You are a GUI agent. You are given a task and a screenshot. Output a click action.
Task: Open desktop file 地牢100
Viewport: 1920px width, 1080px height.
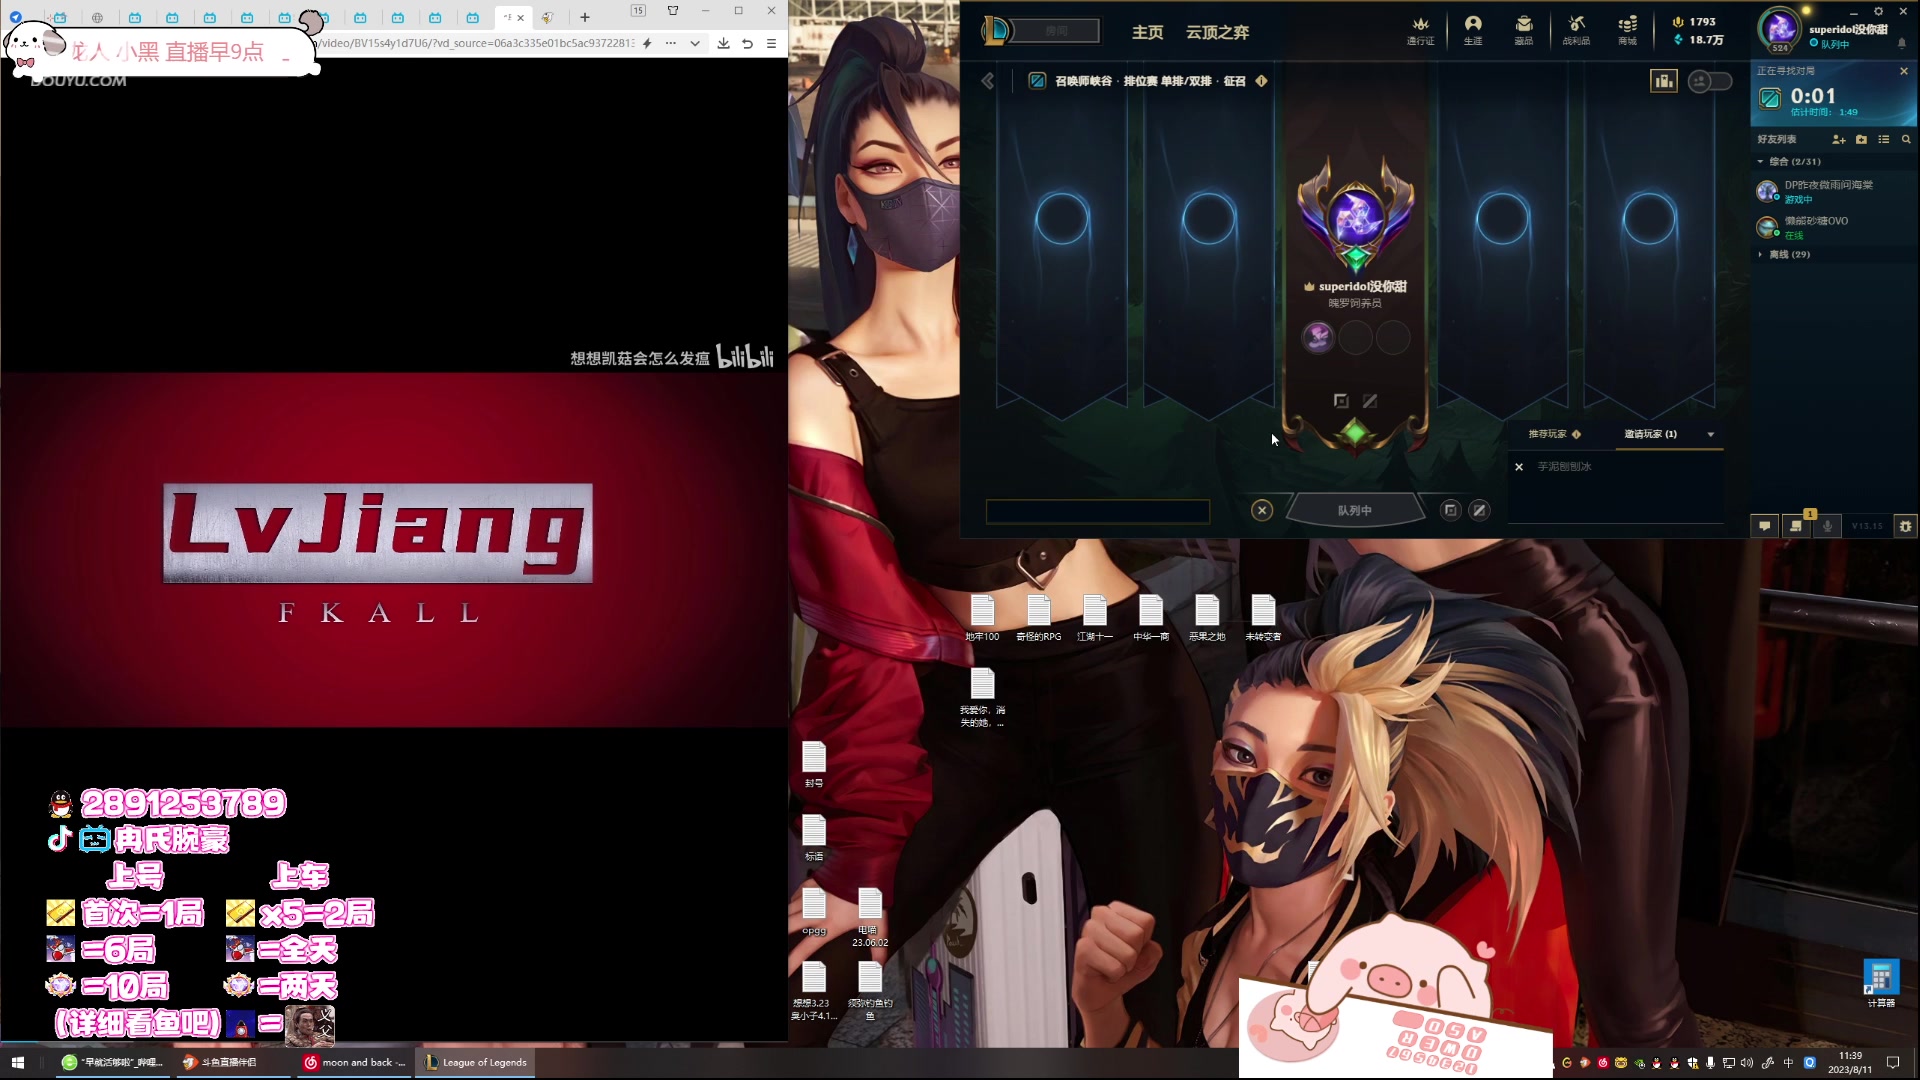pyautogui.click(x=982, y=618)
